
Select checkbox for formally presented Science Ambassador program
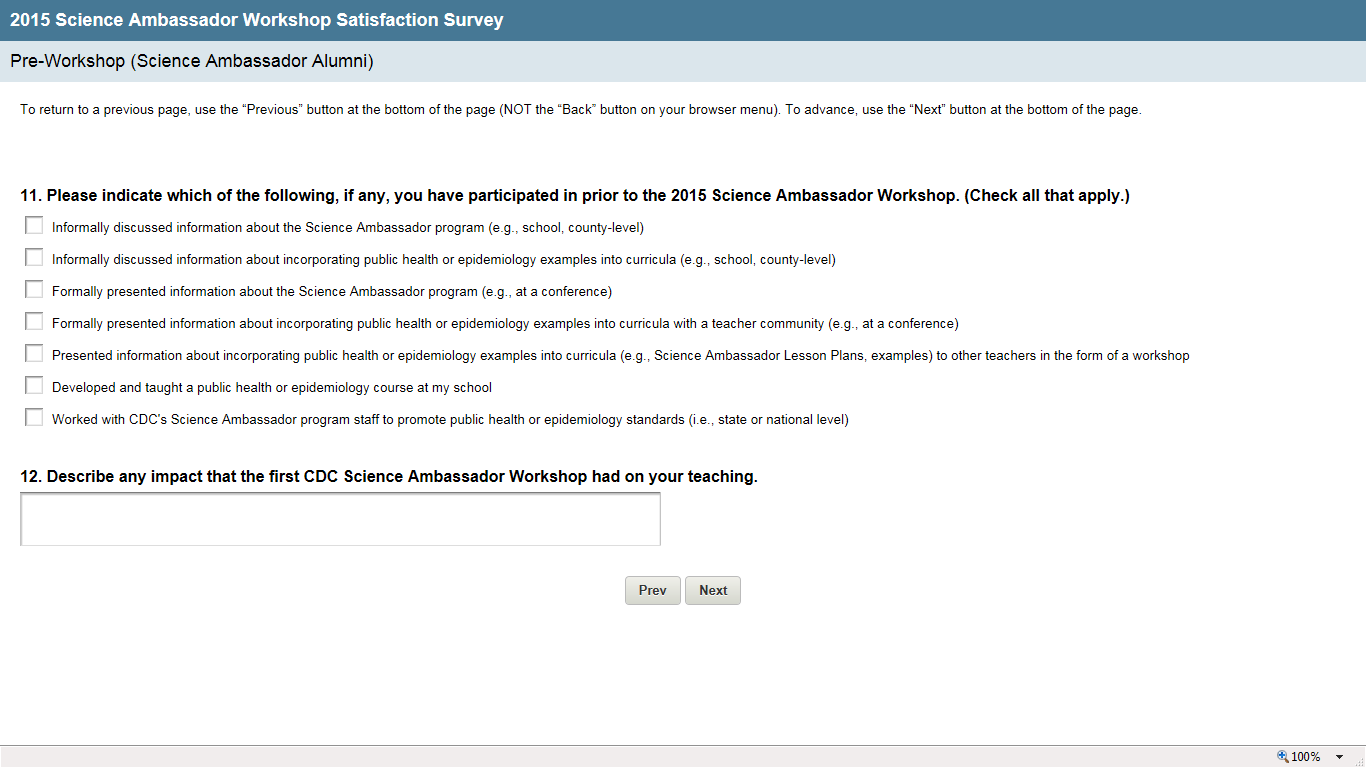(34, 290)
